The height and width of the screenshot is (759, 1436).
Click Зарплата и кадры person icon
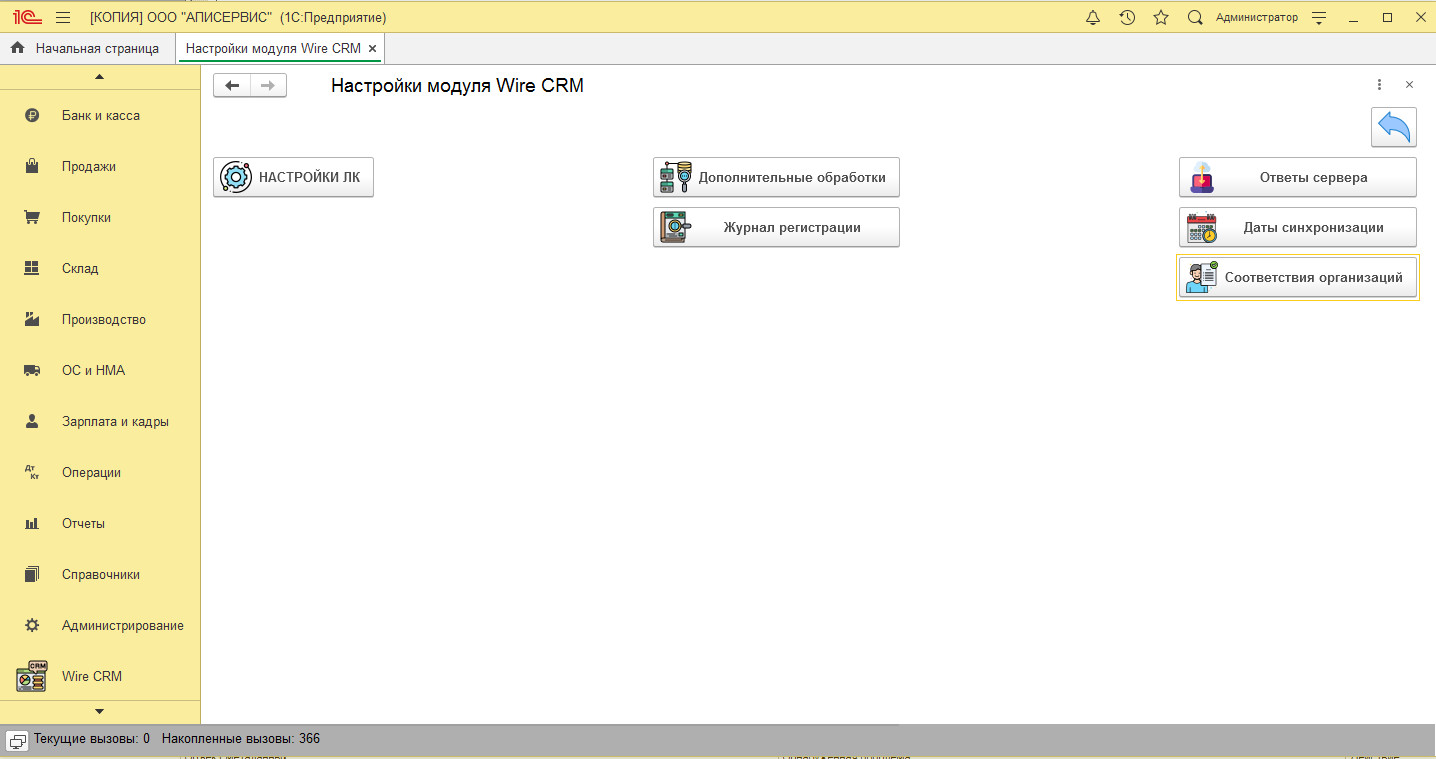coord(32,421)
